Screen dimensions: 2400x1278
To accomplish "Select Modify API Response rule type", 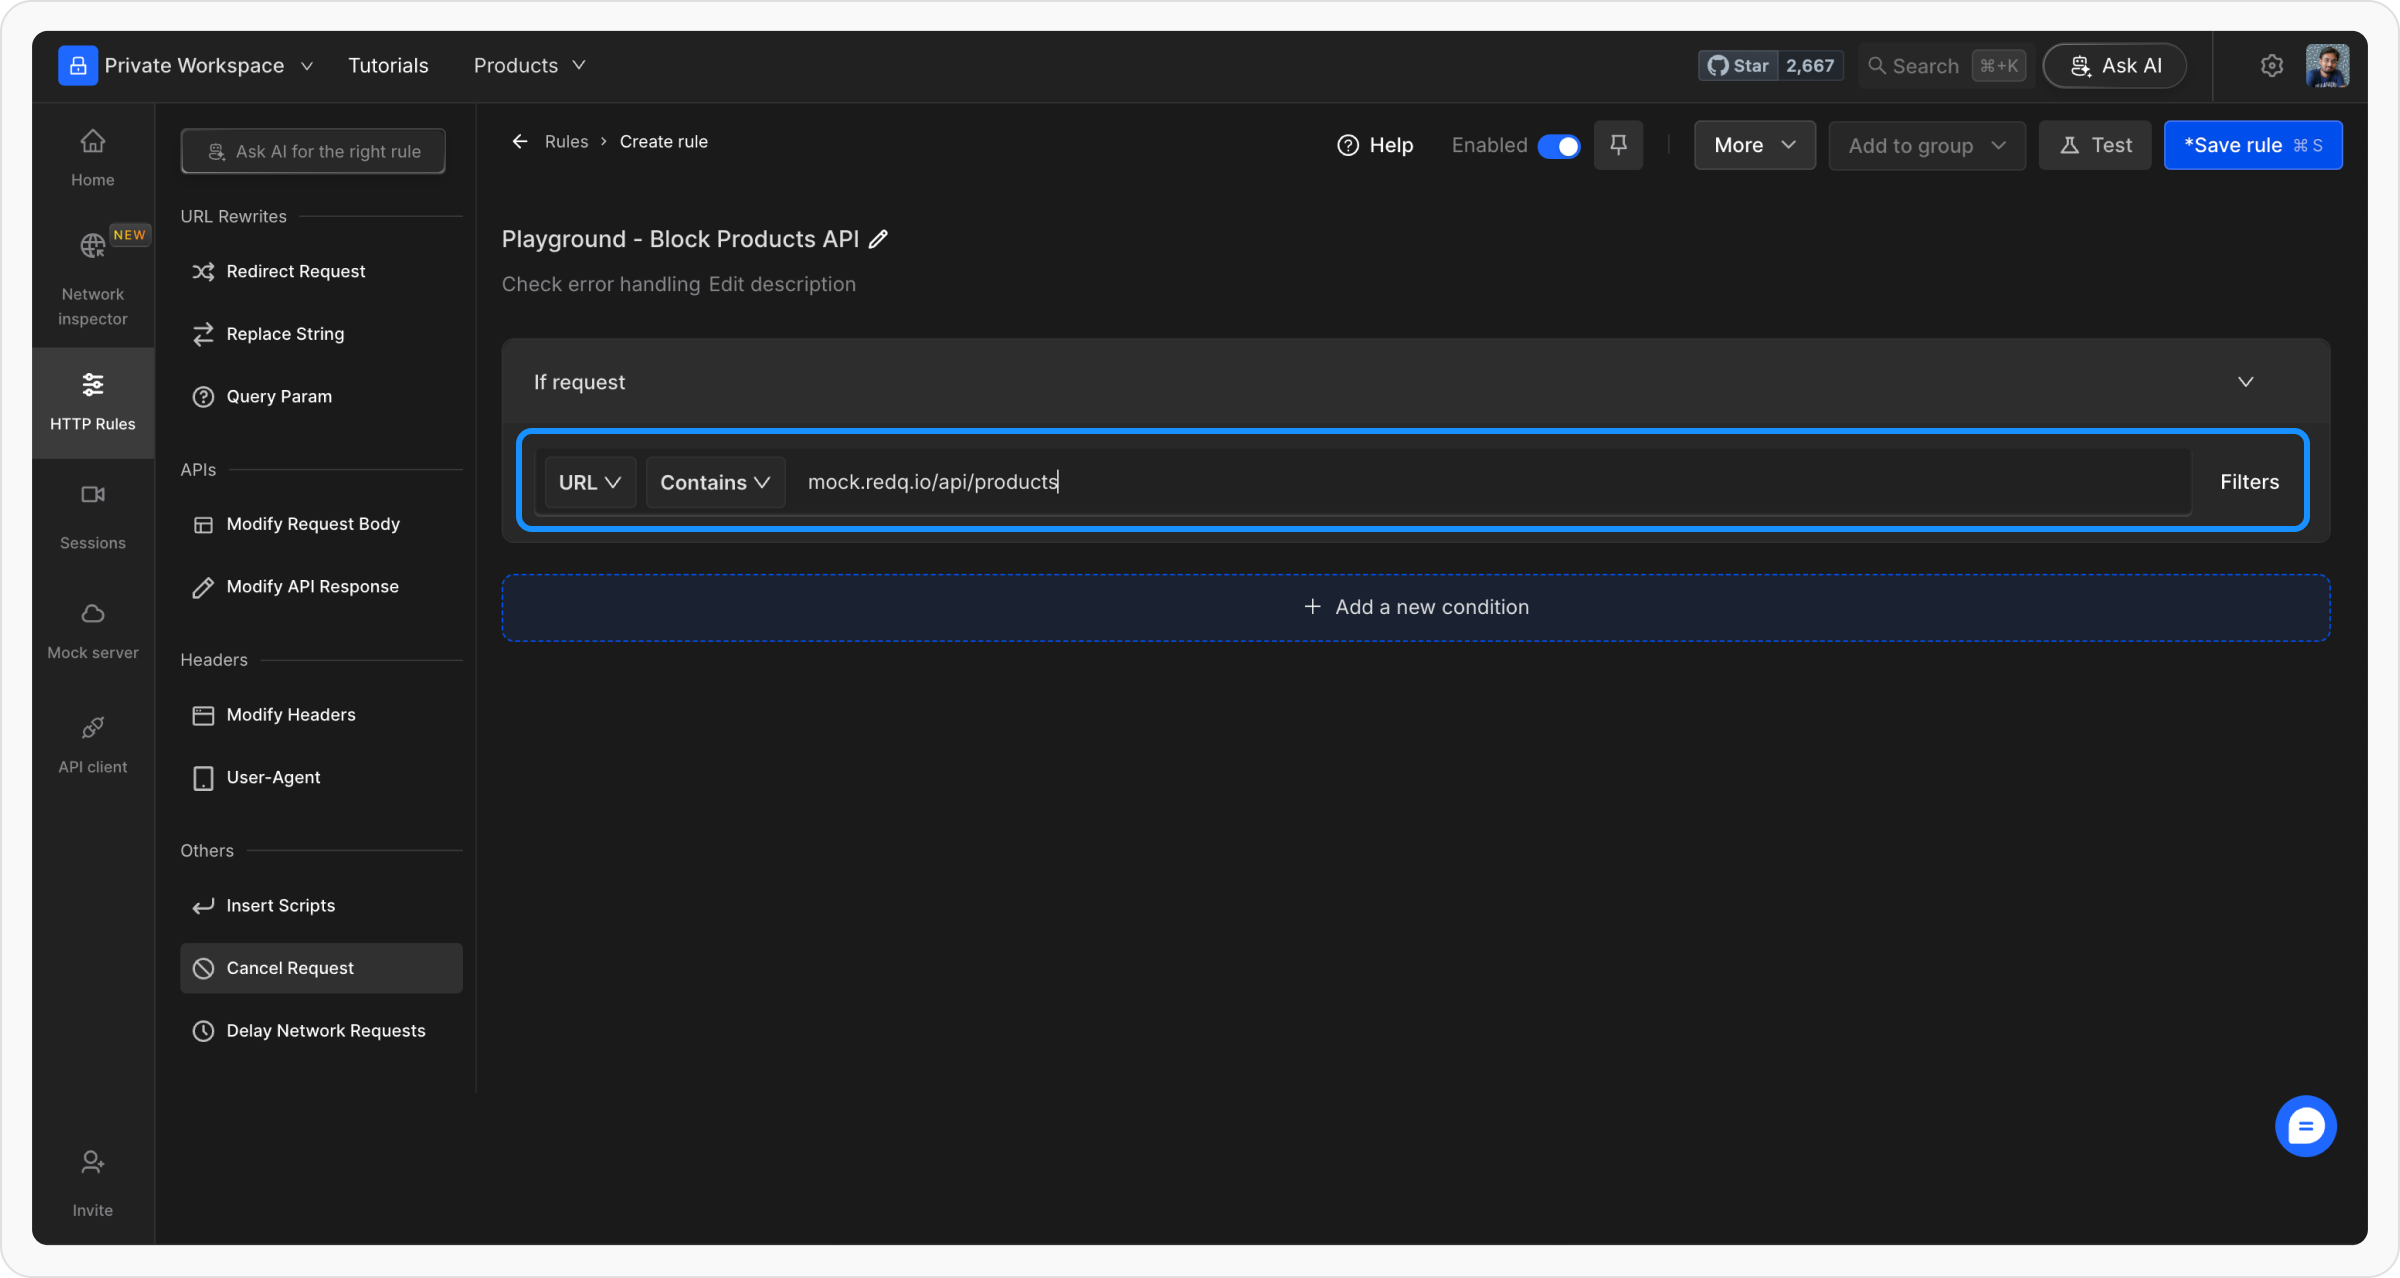I will tap(312, 587).
